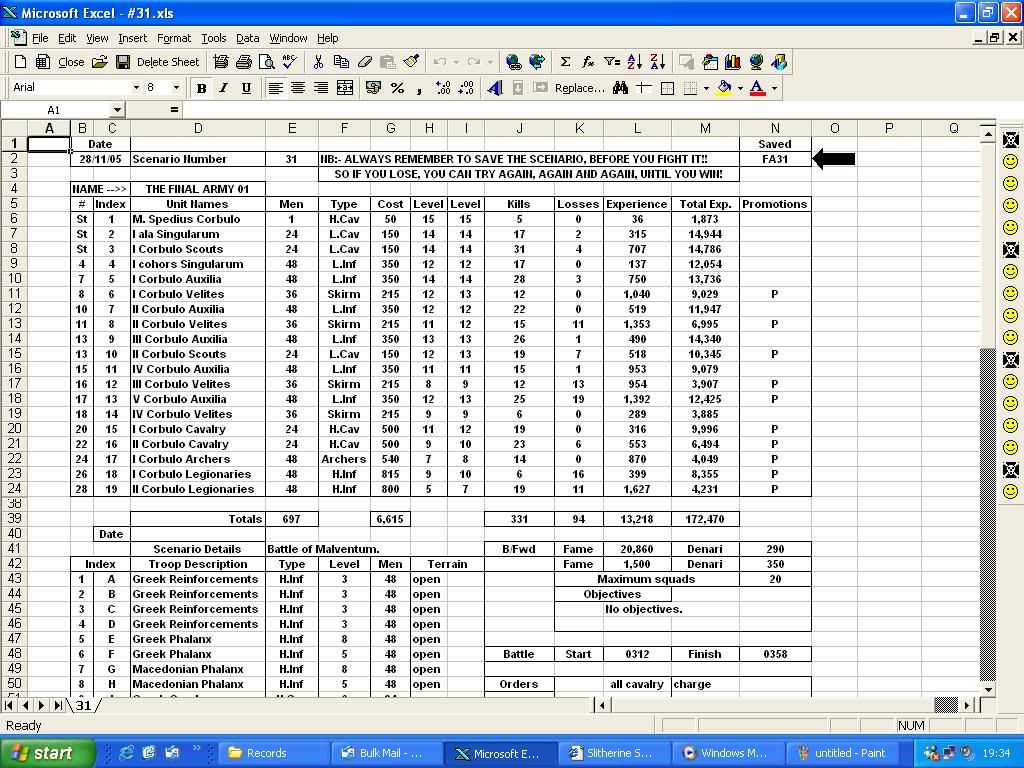Screen dimensions: 1024x768
Task: Open the Format menu
Action: (173, 38)
